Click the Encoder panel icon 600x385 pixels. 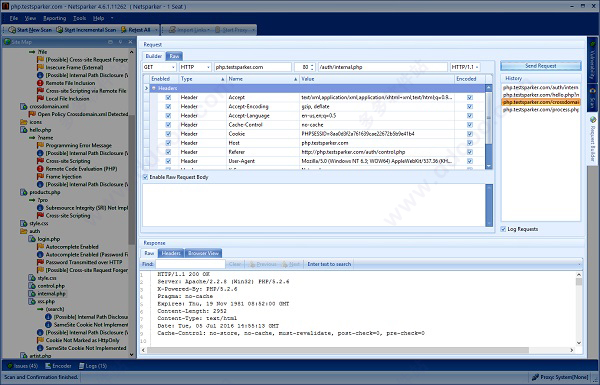48,366
